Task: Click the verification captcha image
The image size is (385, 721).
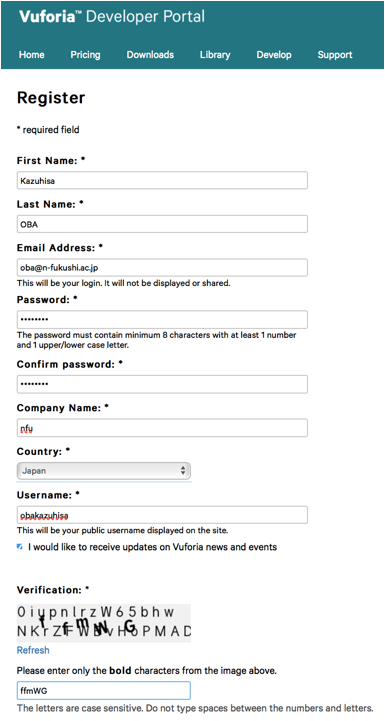Action: [103, 623]
